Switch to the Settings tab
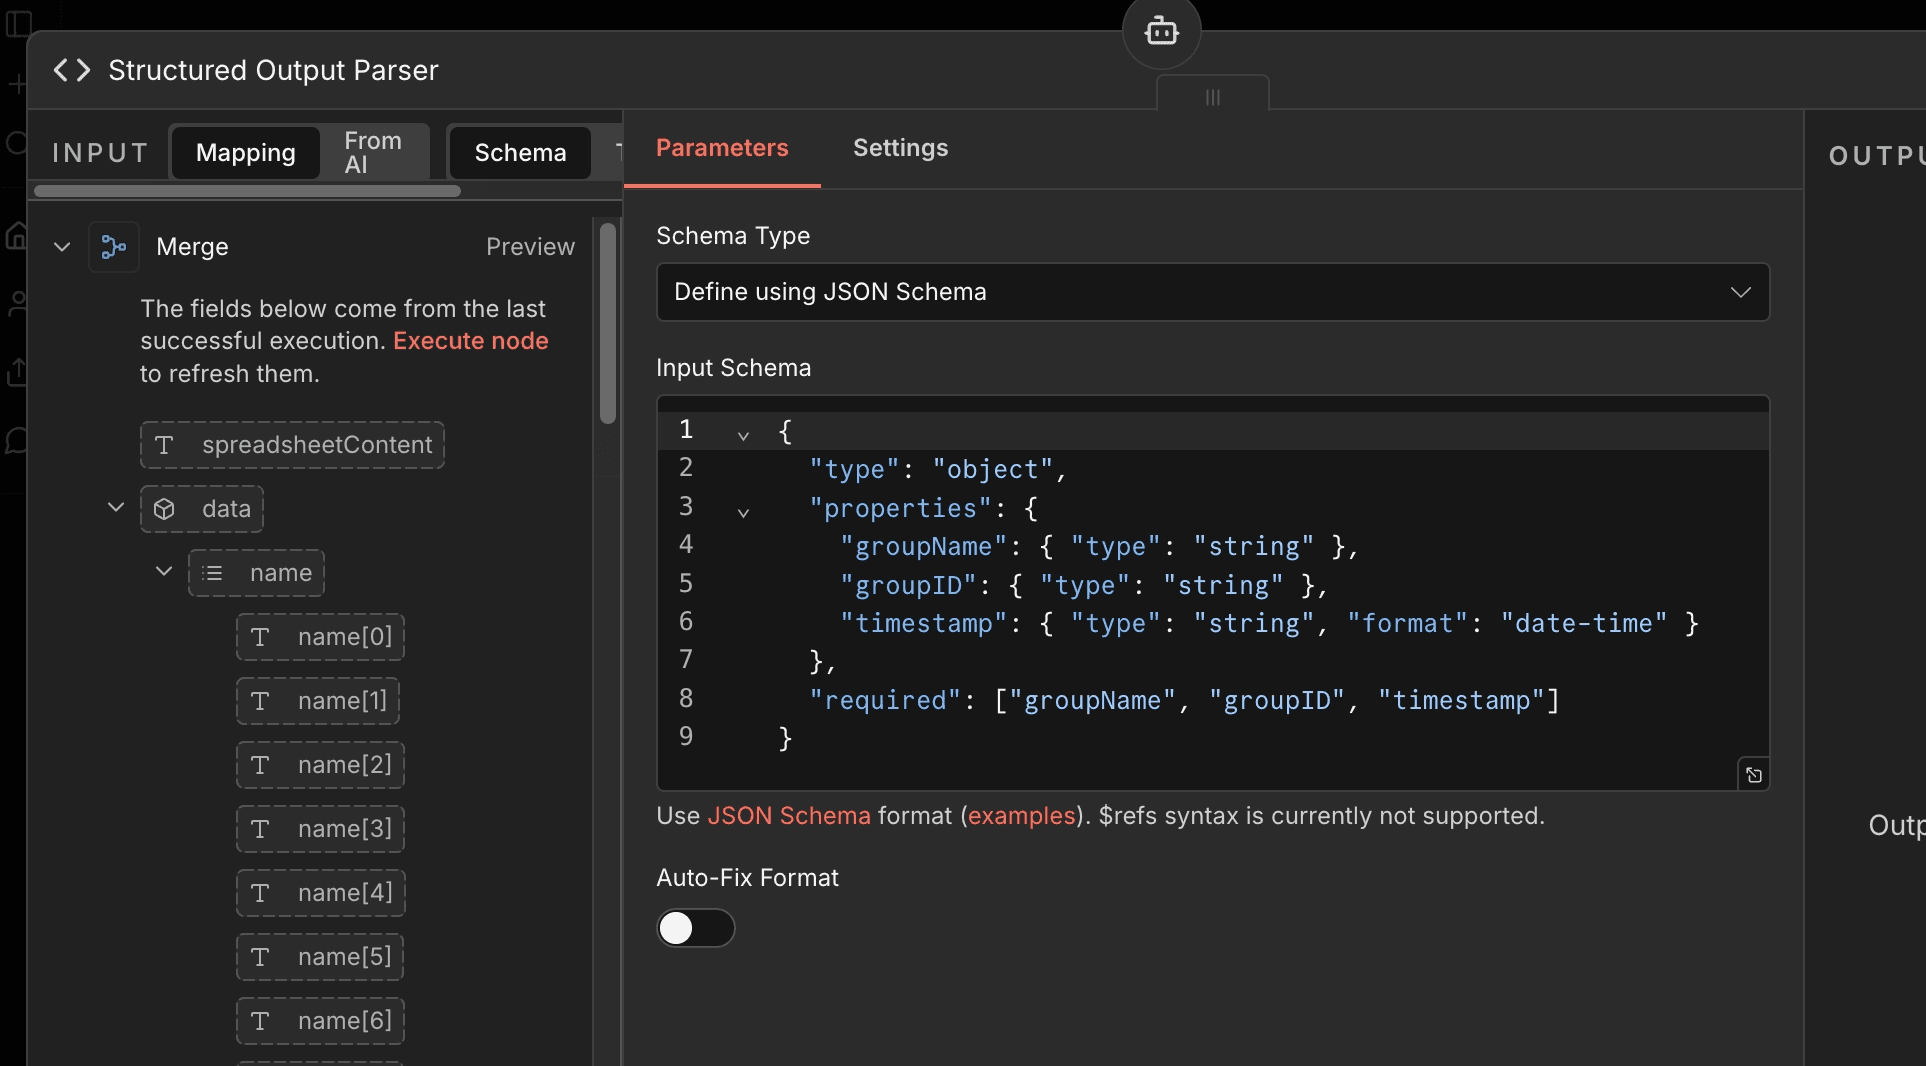 tap(900, 148)
